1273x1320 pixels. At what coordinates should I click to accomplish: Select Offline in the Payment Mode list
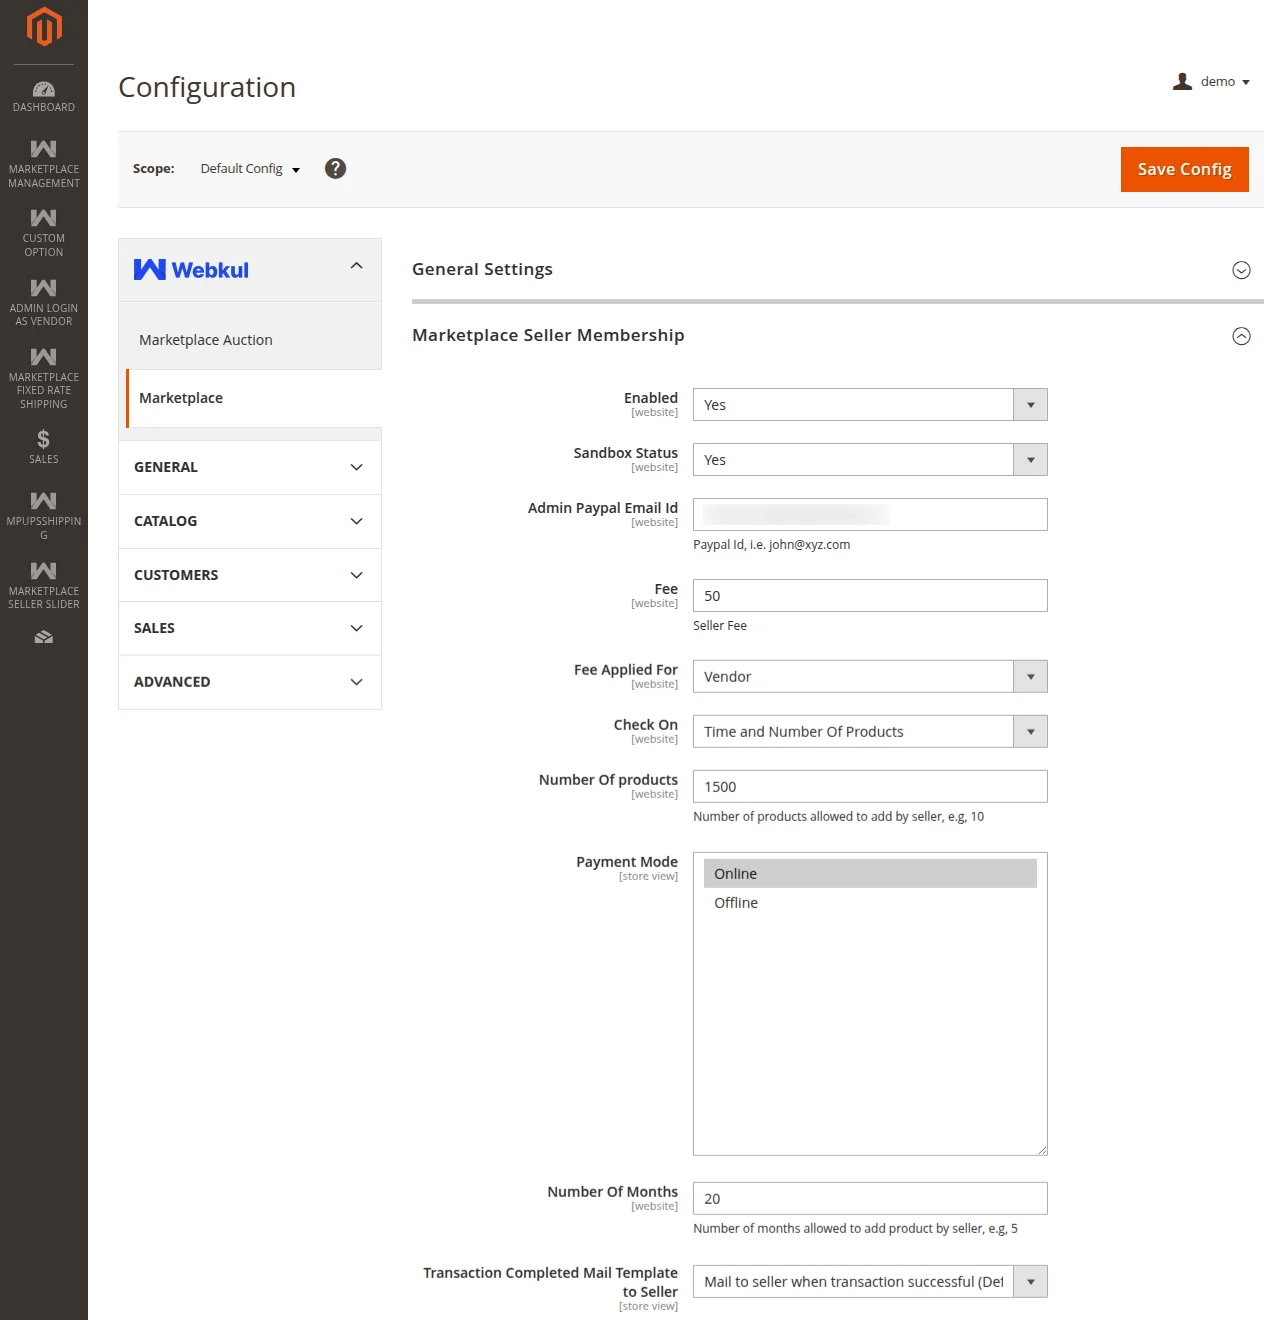[735, 902]
